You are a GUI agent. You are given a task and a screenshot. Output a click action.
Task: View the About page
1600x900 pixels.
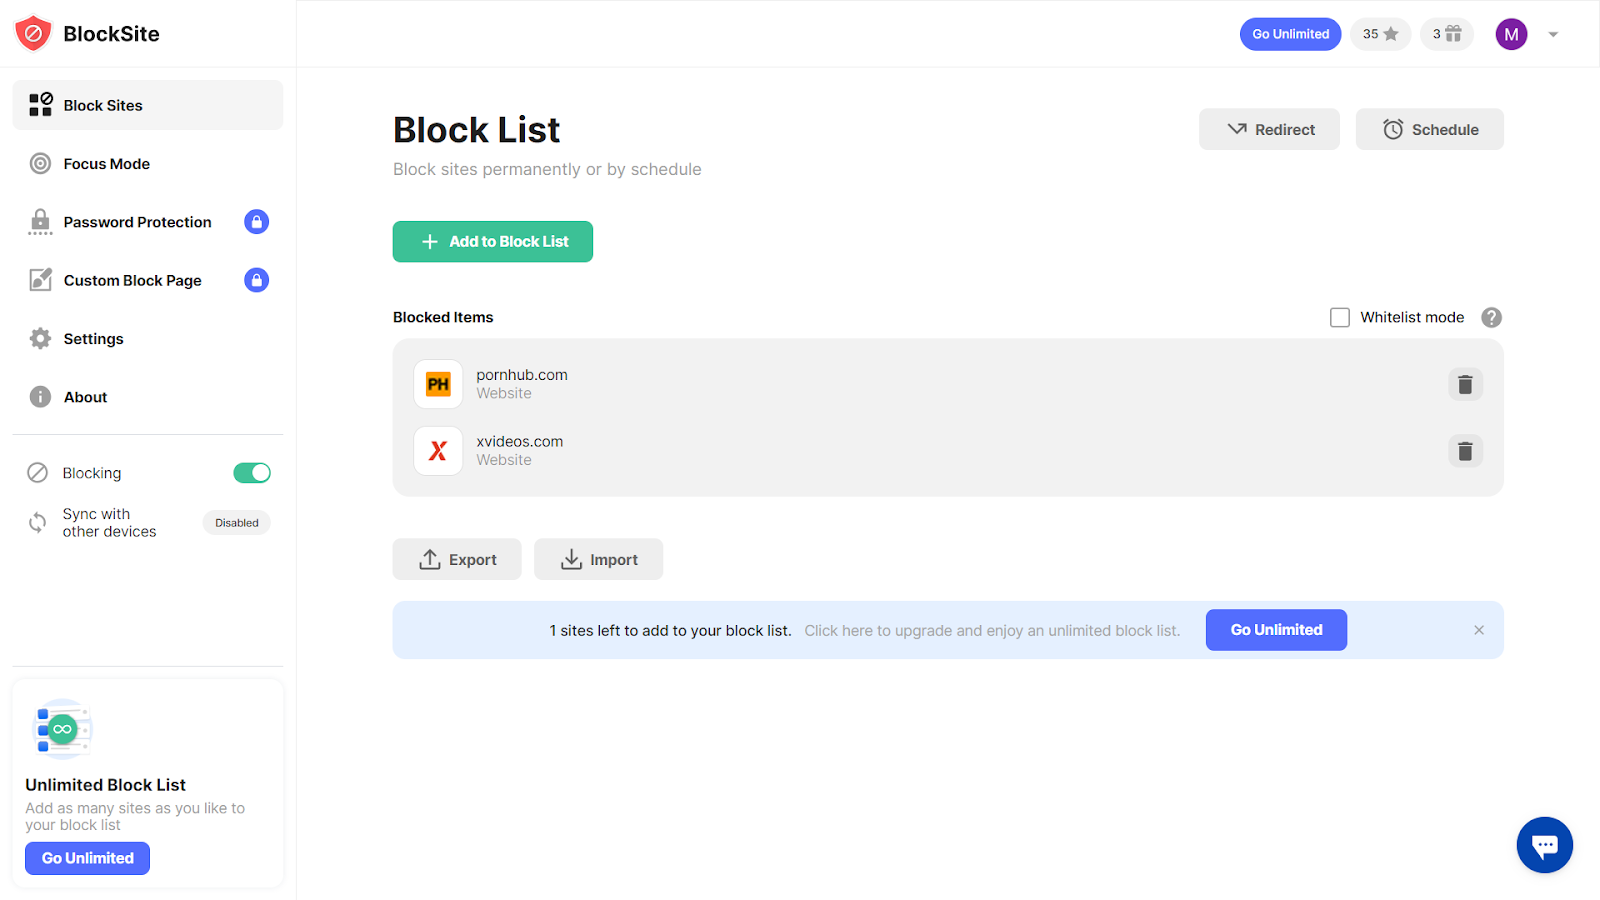(x=85, y=396)
